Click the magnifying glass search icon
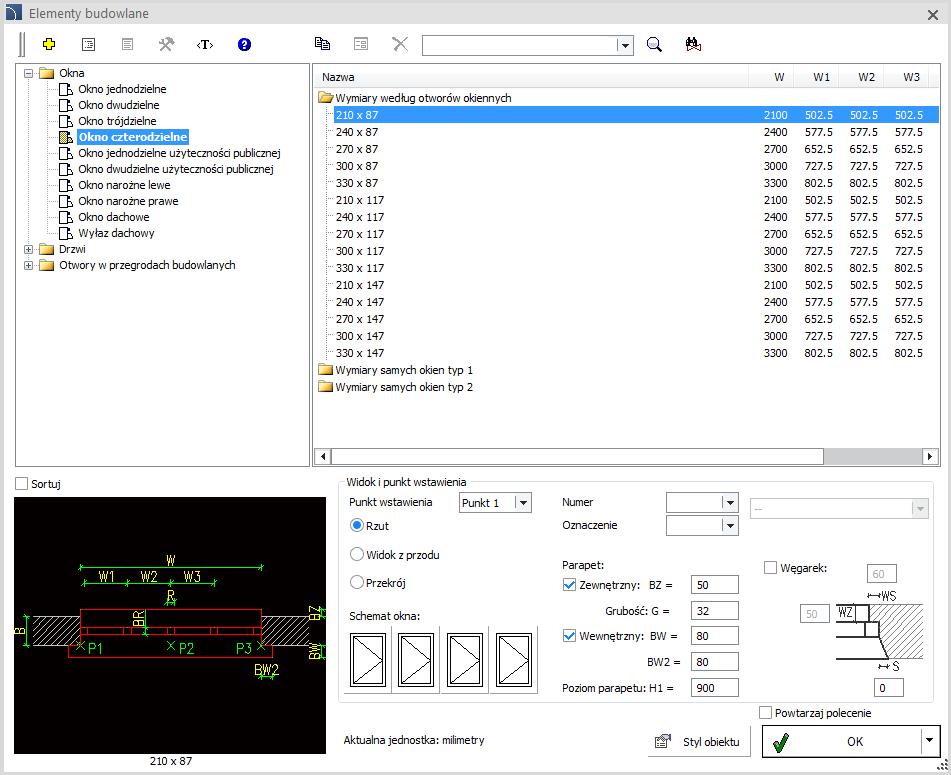 coord(654,44)
